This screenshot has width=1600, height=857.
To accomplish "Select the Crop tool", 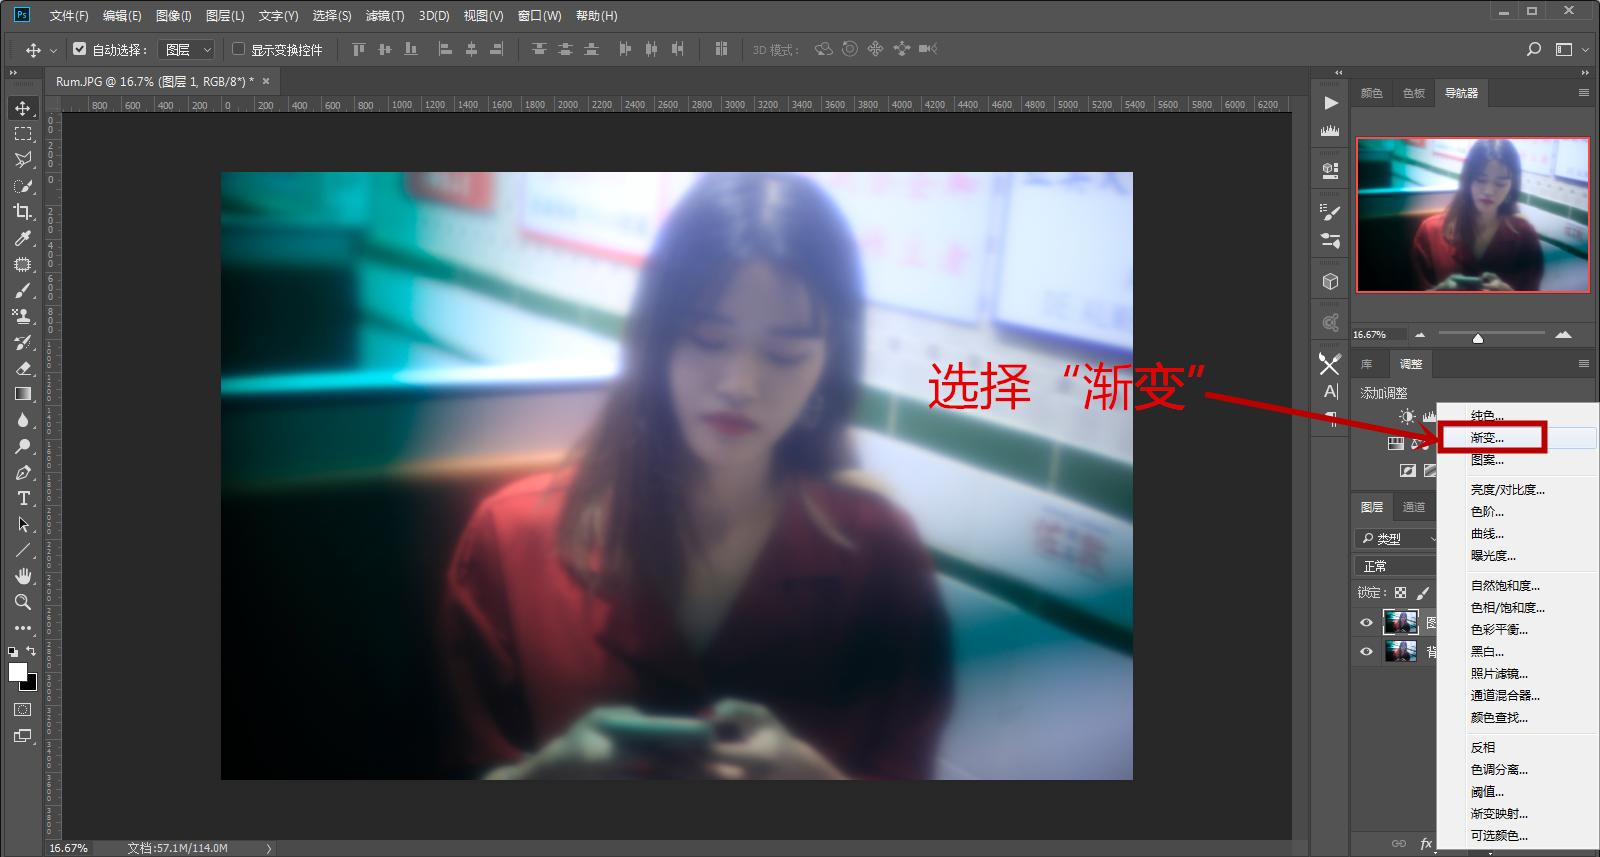I will point(23,211).
